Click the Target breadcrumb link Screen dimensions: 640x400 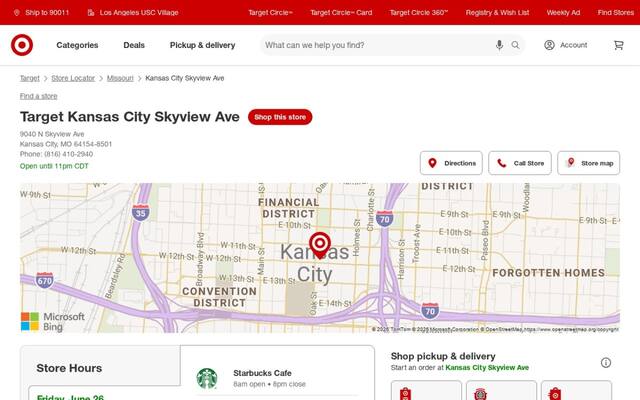point(30,78)
